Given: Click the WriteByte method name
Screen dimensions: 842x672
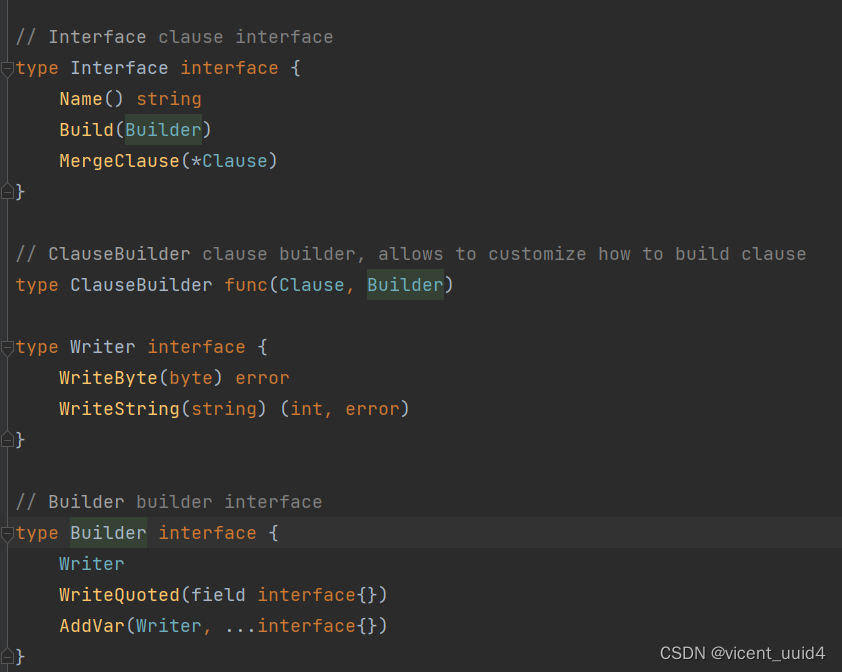Looking at the screenshot, I should pos(108,378).
